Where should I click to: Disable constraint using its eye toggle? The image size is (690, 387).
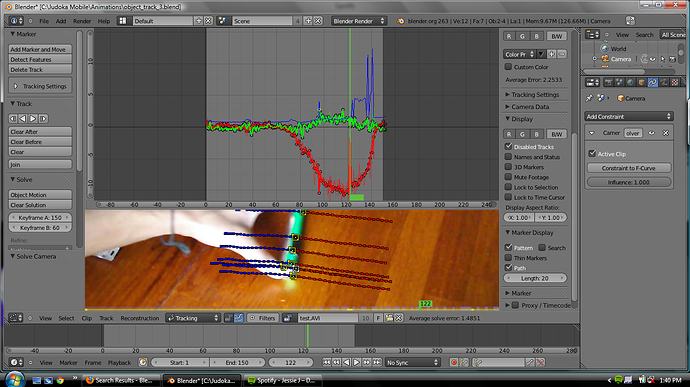[x=652, y=133]
